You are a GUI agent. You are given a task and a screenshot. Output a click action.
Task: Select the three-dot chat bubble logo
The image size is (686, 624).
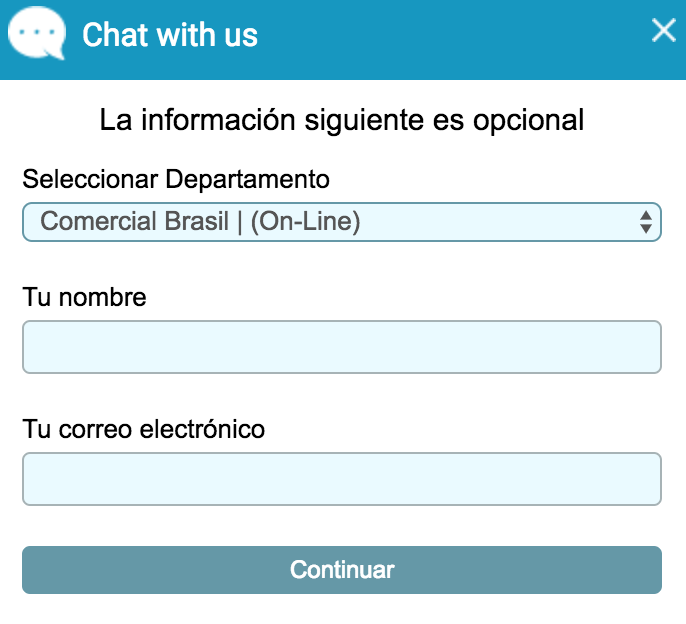coord(37,33)
